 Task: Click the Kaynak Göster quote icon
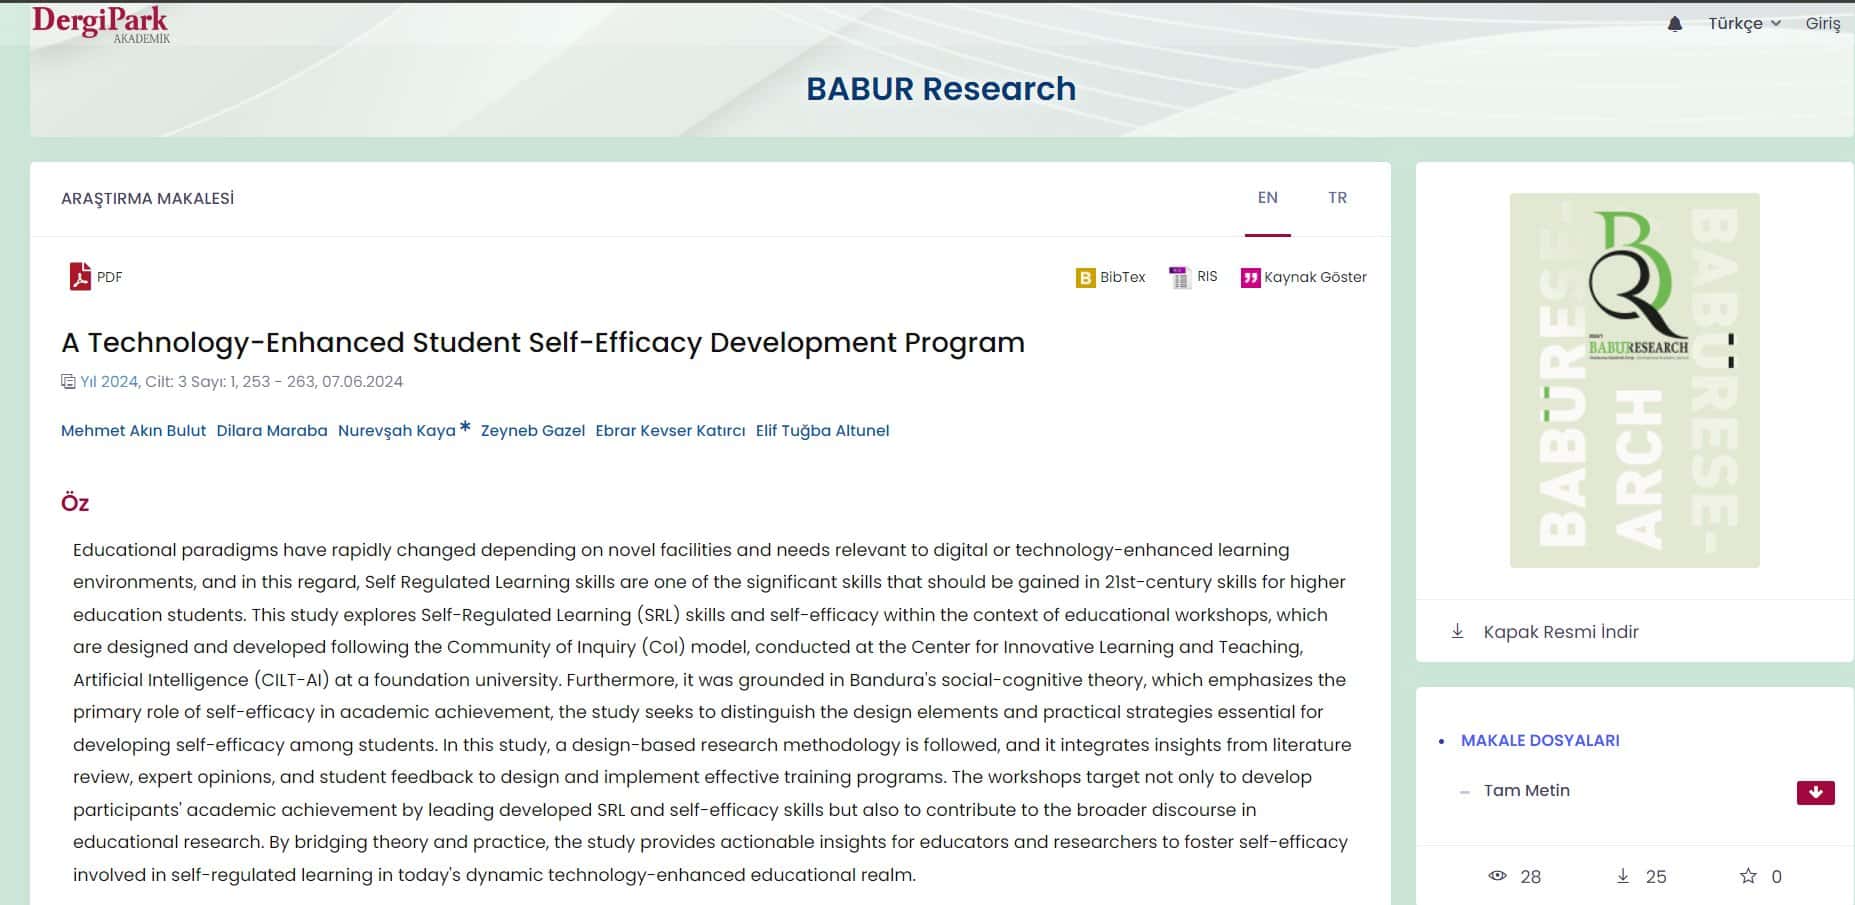(1250, 277)
